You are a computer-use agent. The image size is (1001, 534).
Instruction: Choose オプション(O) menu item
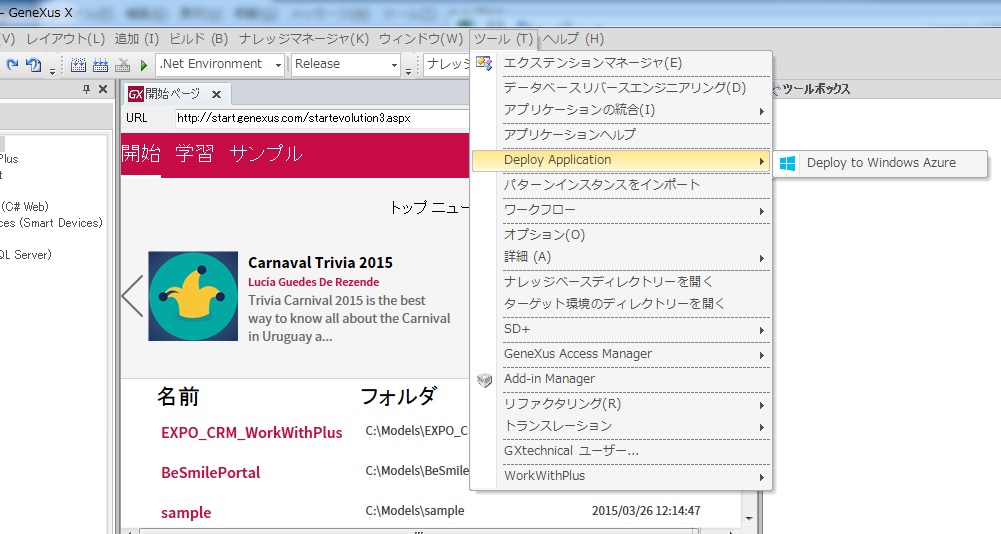tap(621, 234)
